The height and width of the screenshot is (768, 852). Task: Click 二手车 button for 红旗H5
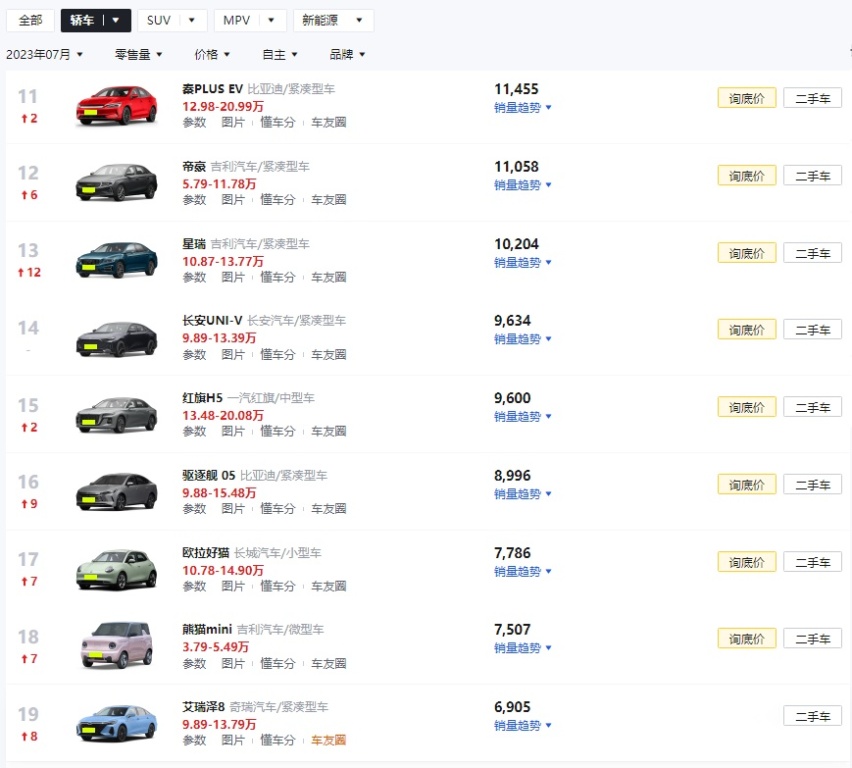click(x=813, y=407)
